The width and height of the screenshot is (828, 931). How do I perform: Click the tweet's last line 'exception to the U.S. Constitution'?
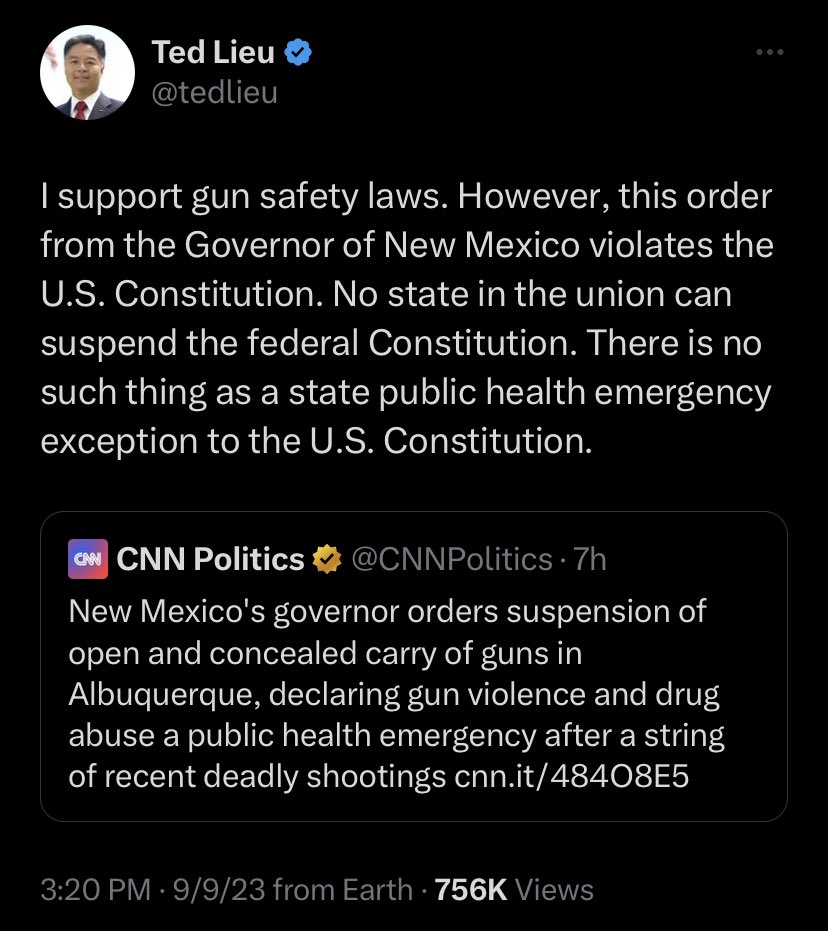click(316, 441)
